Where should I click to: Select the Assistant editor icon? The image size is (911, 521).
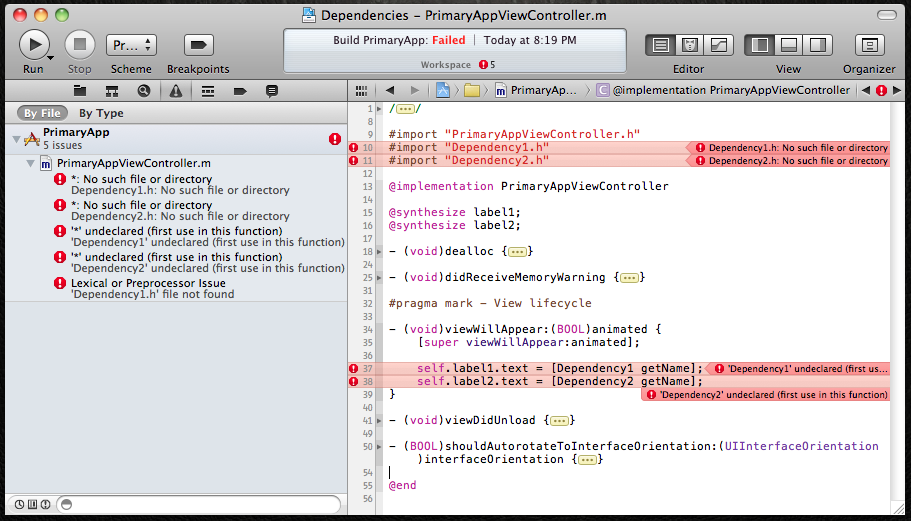coord(690,45)
